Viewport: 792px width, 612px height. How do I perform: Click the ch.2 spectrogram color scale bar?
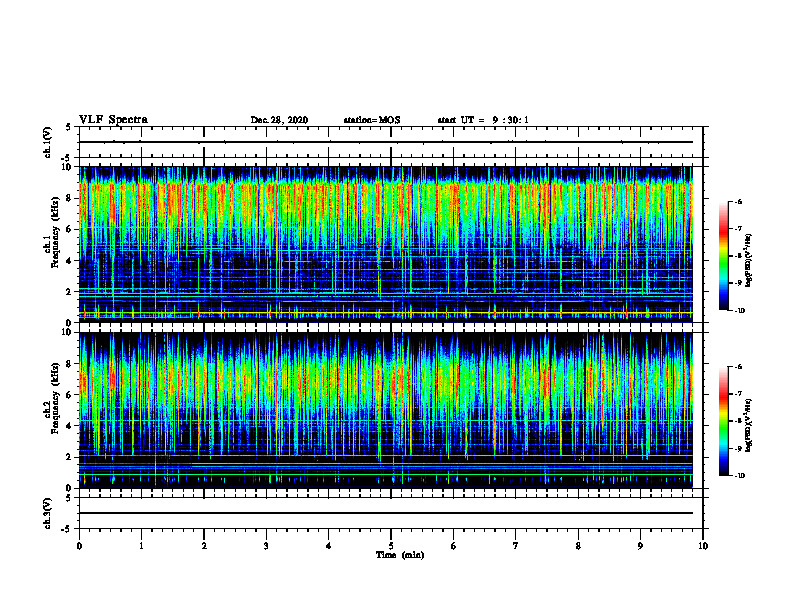pos(723,421)
